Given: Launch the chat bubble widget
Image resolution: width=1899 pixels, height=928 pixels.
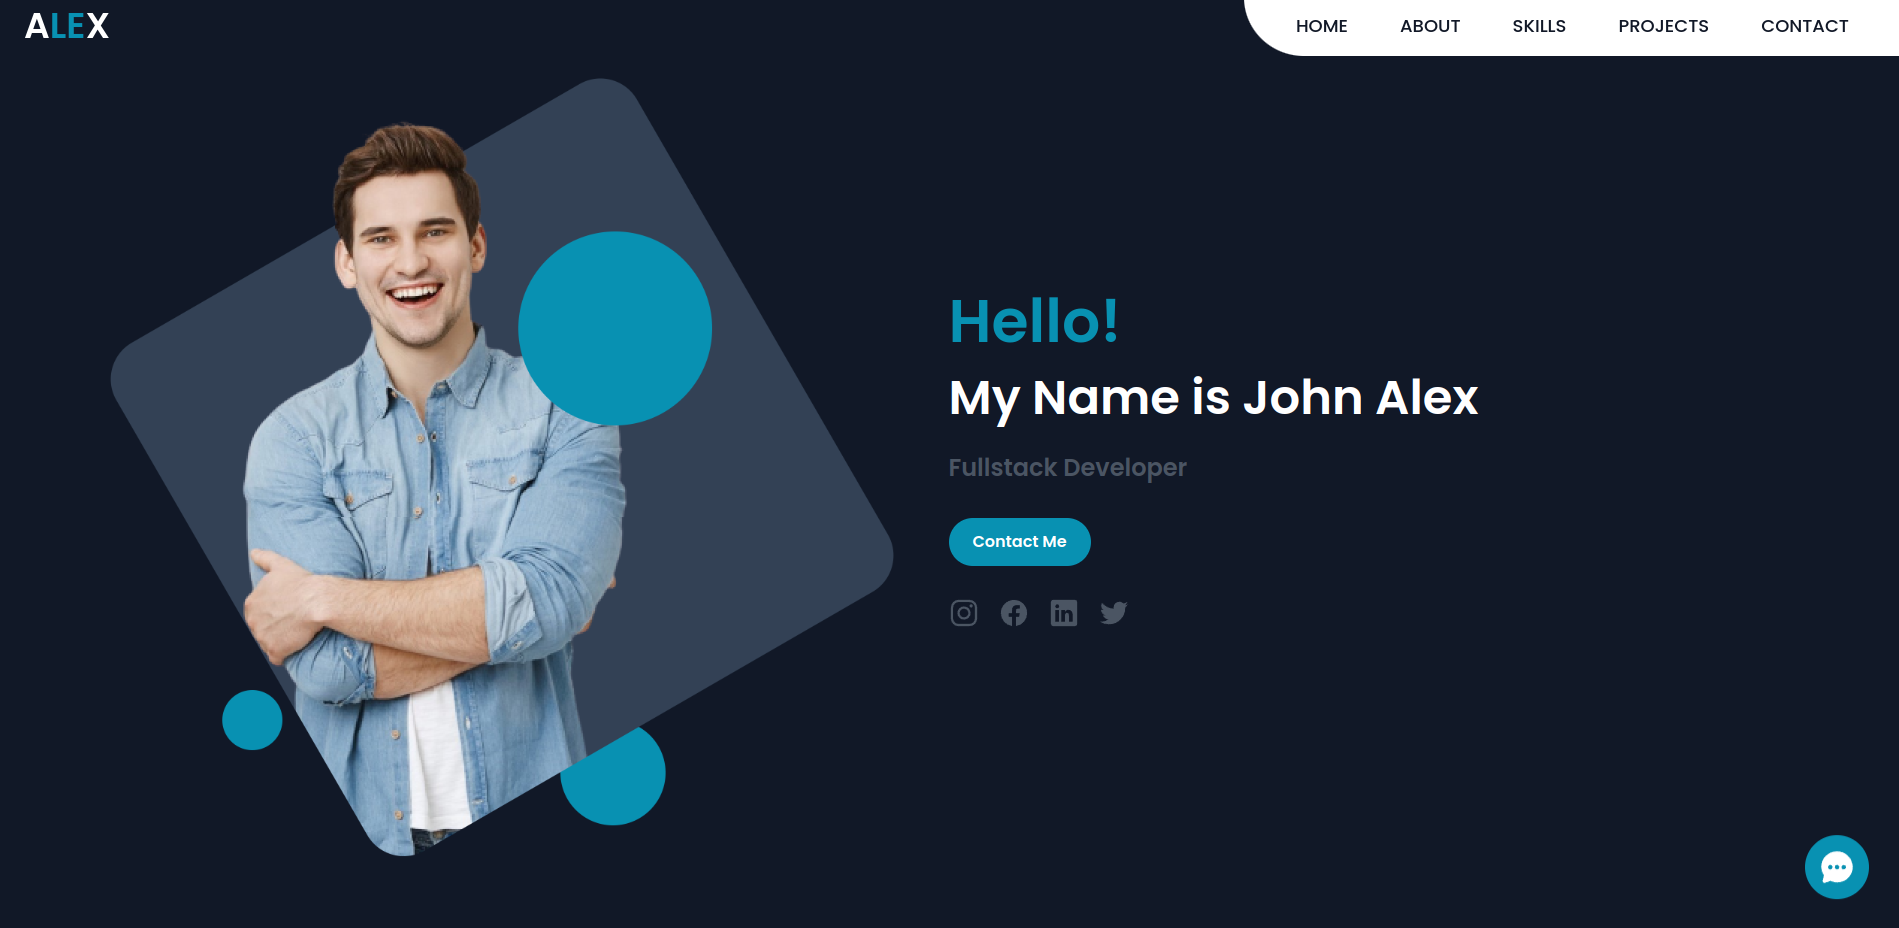Looking at the screenshot, I should click(1836, 867).
